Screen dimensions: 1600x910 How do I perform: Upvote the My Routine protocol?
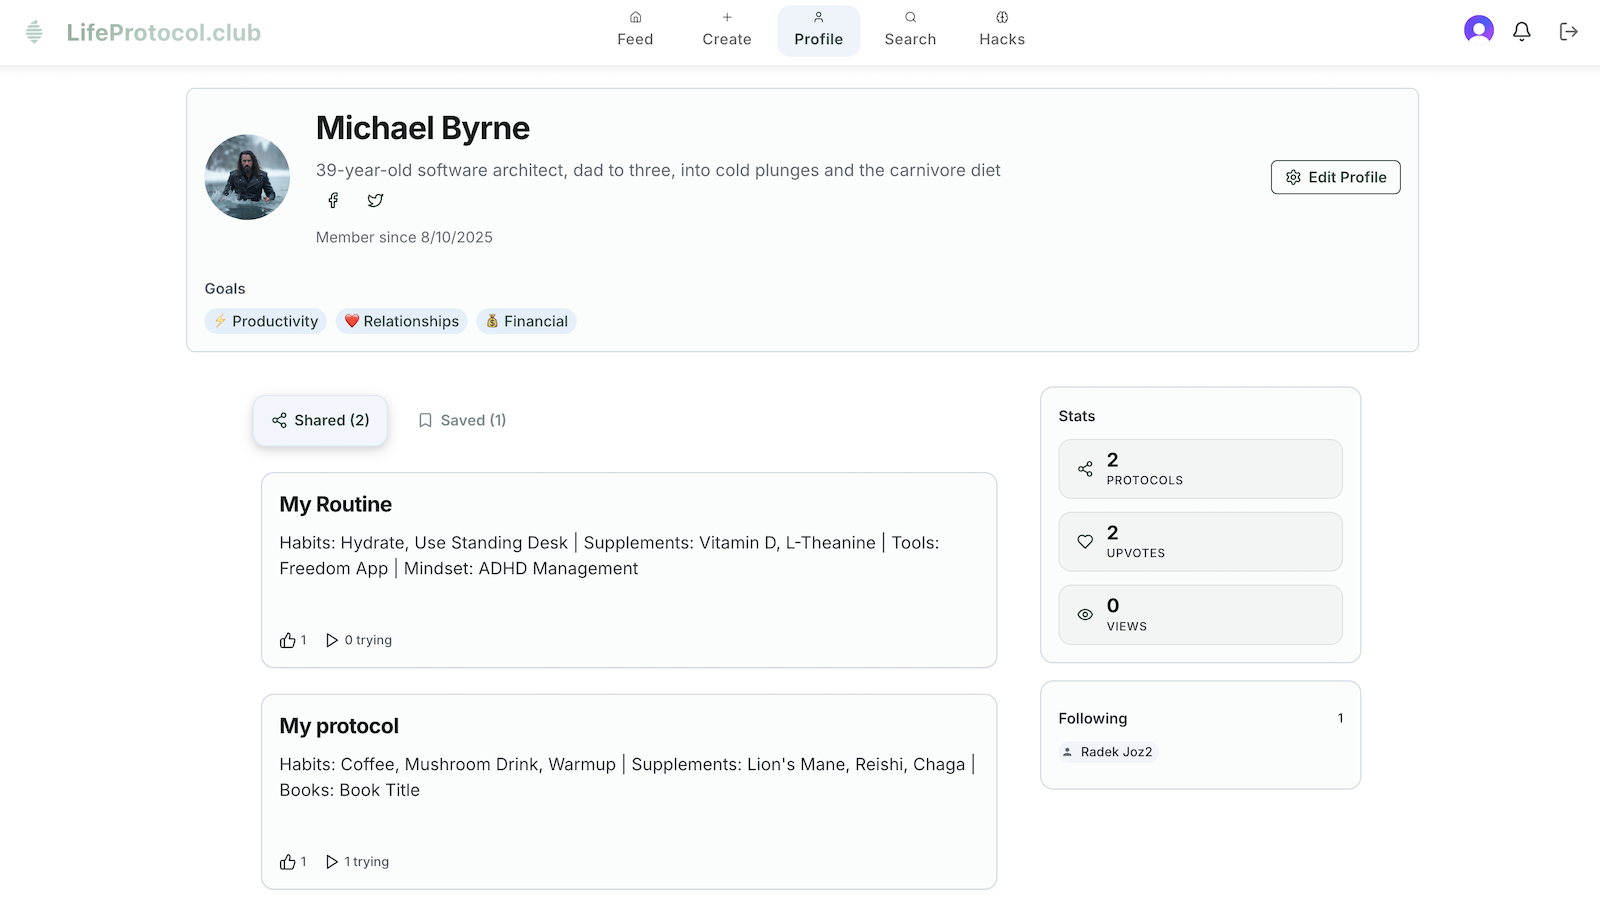coord(288,640)
